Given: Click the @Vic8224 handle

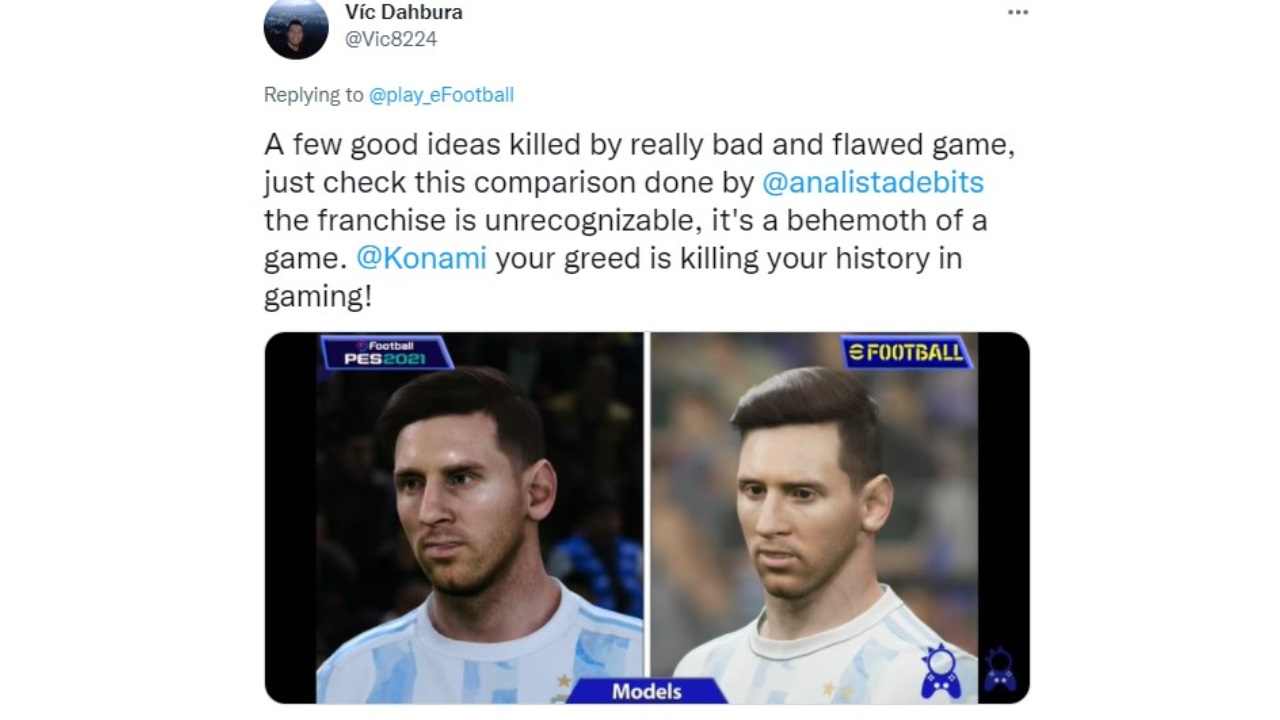Looking at the screenshot, I should (x=391, y=39).
